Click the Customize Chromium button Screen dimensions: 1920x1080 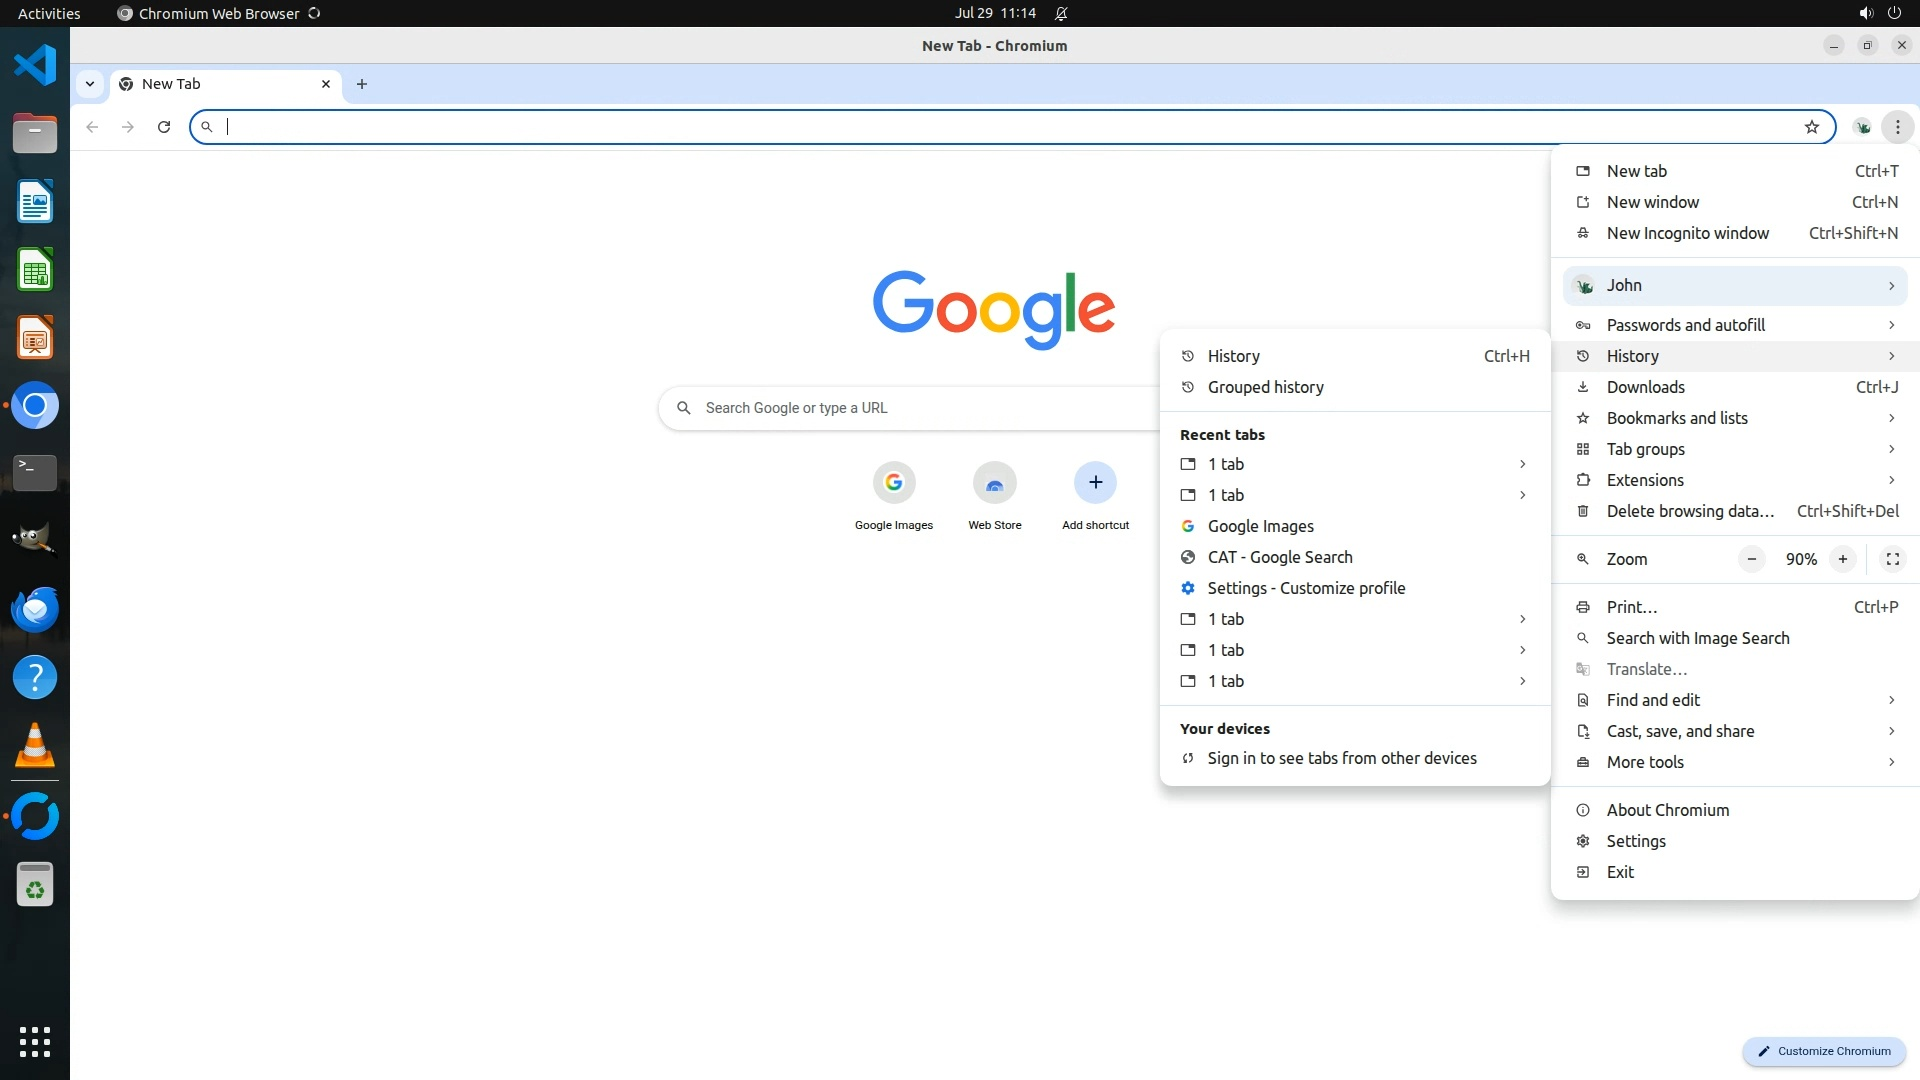[x=1824, y=1051]
